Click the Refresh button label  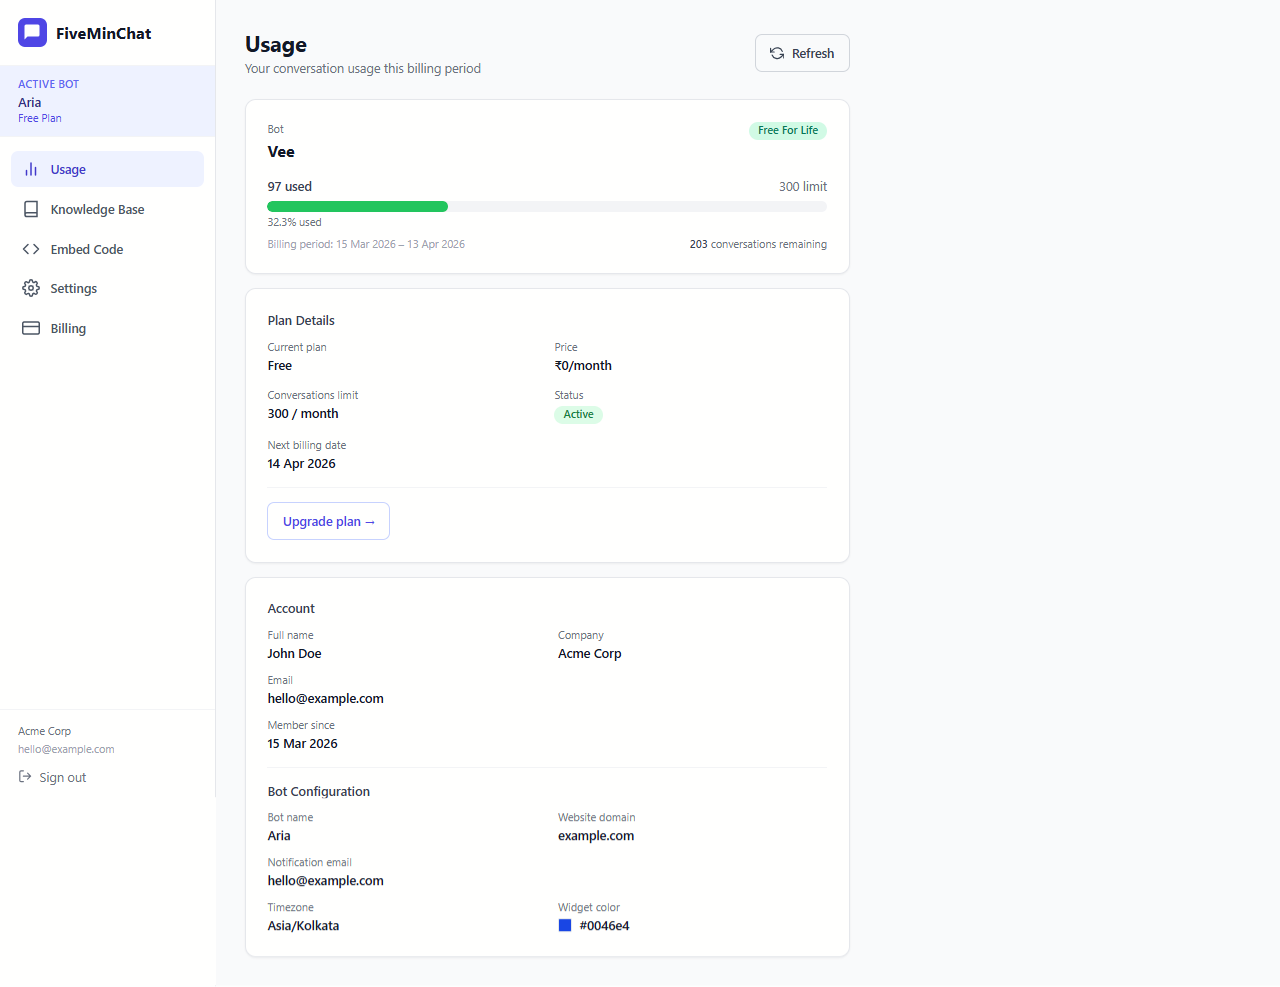(813, 53)
